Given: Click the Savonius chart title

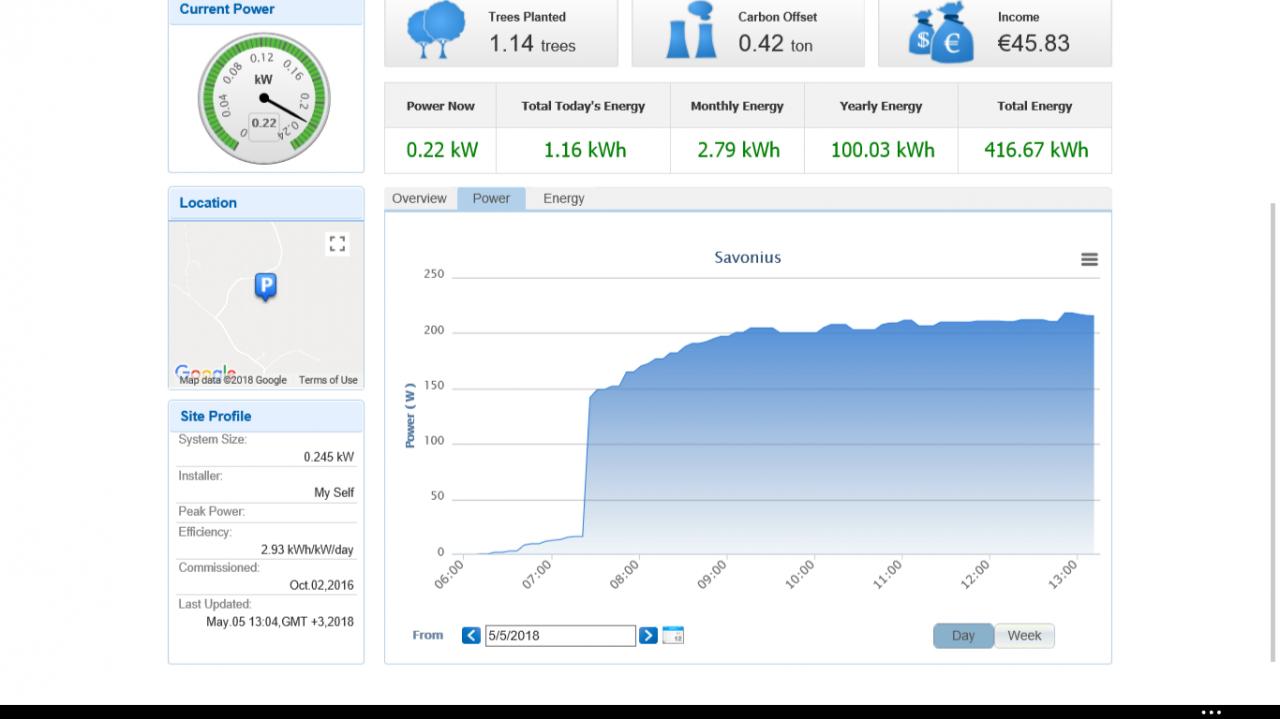Looking at the screenshot, I should click(x=748, y=257).
